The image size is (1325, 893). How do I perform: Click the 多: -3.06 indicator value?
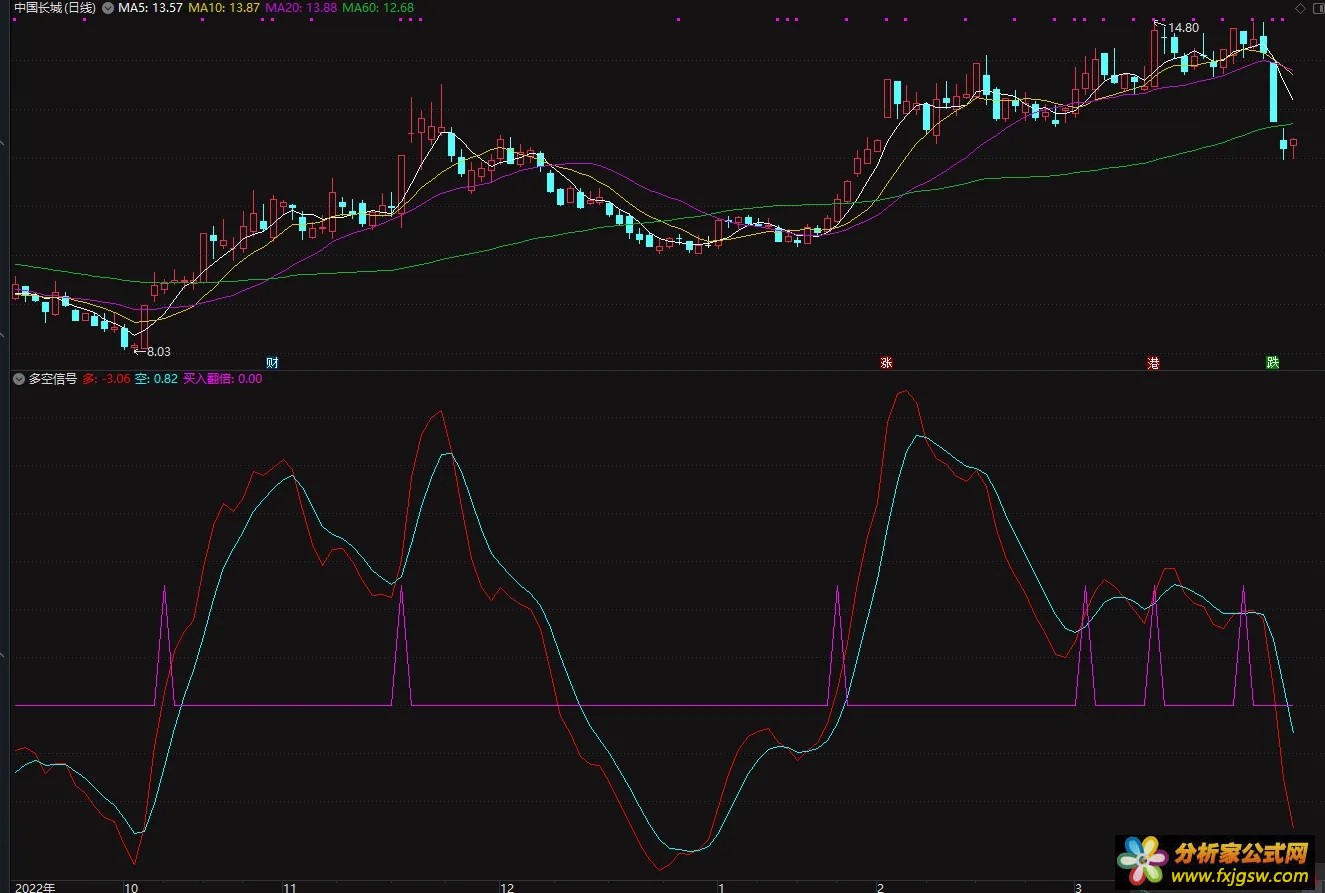point(106,379)
